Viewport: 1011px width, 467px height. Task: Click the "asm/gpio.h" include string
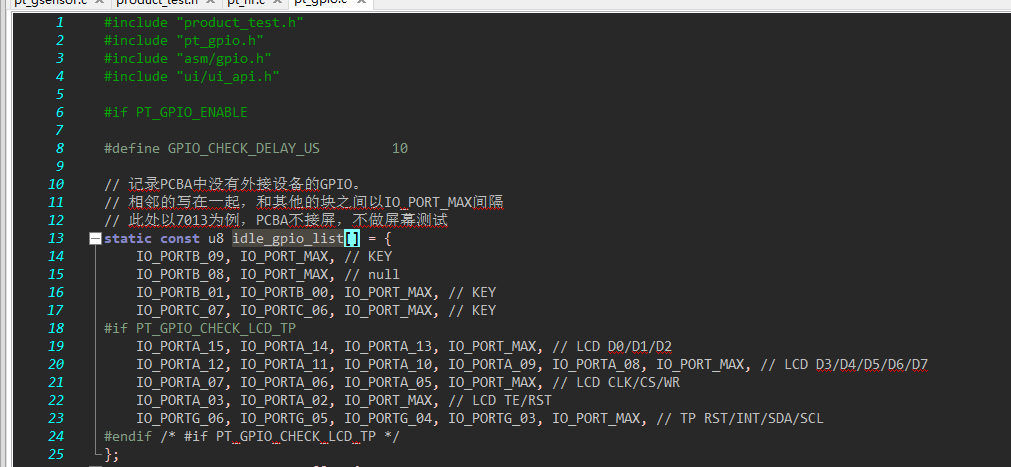224,59
